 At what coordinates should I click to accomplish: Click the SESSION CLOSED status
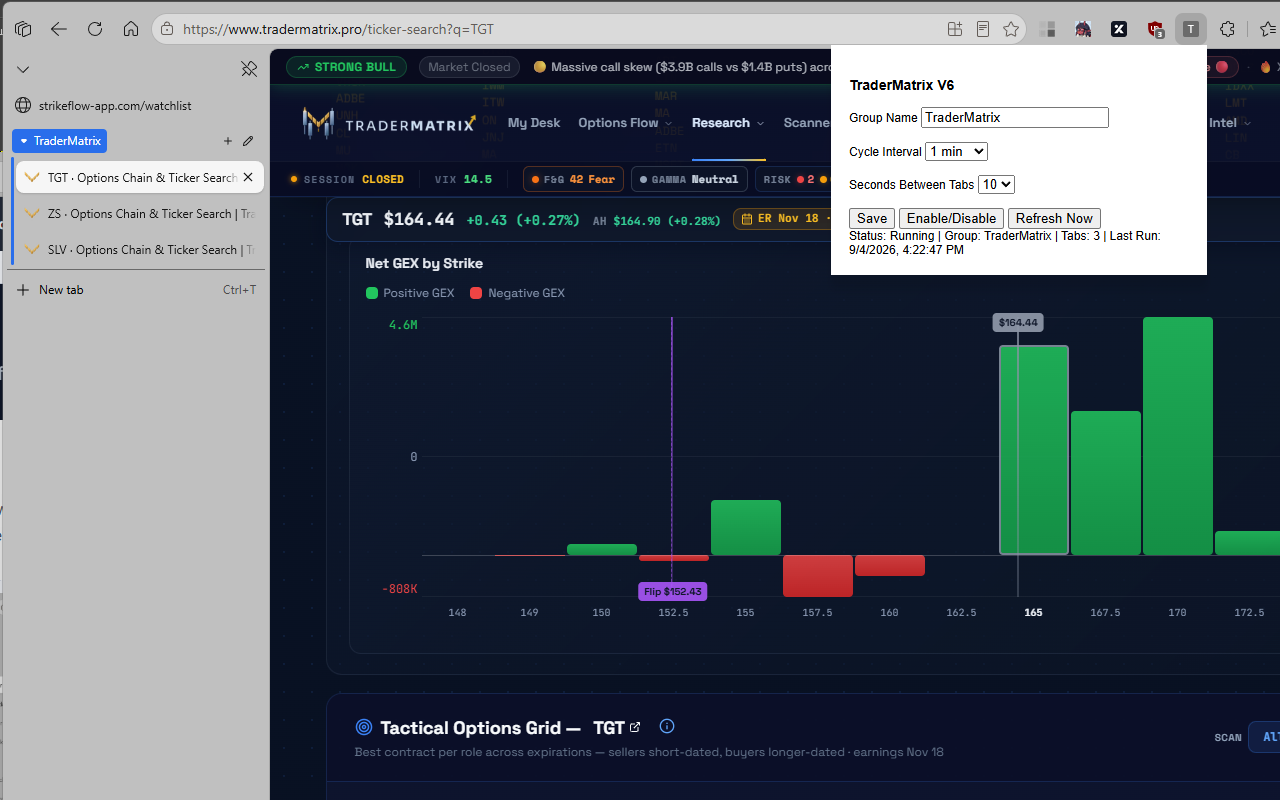pyautogui.click(x=347, y=180)
